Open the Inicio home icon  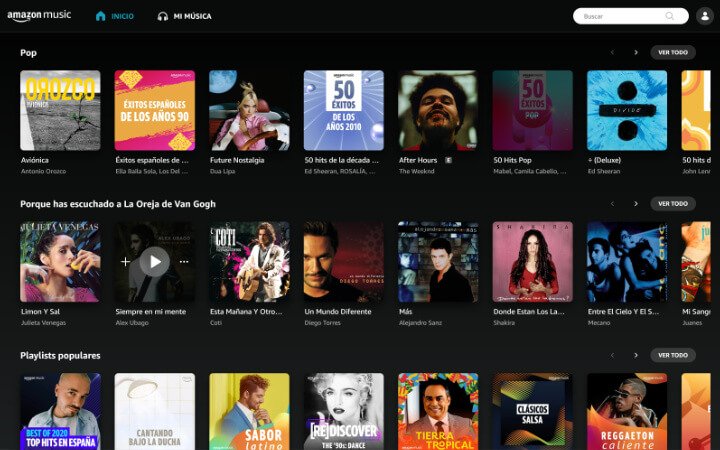[101, 16]
